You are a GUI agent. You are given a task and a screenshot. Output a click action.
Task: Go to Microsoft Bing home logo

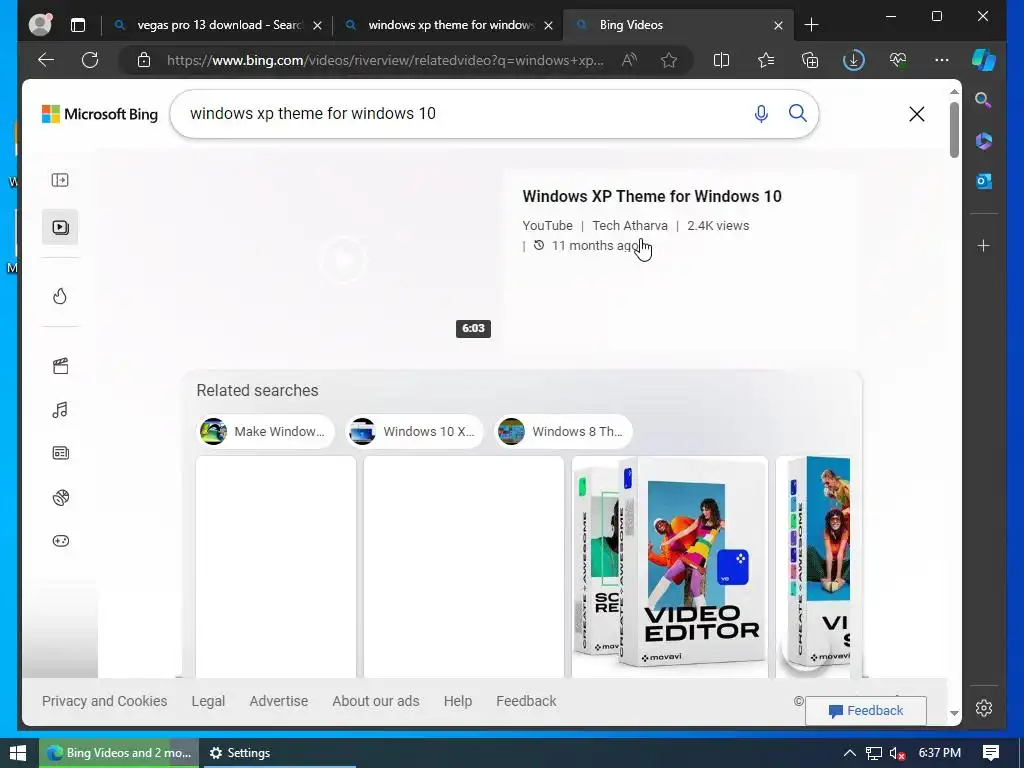(100, 114)
